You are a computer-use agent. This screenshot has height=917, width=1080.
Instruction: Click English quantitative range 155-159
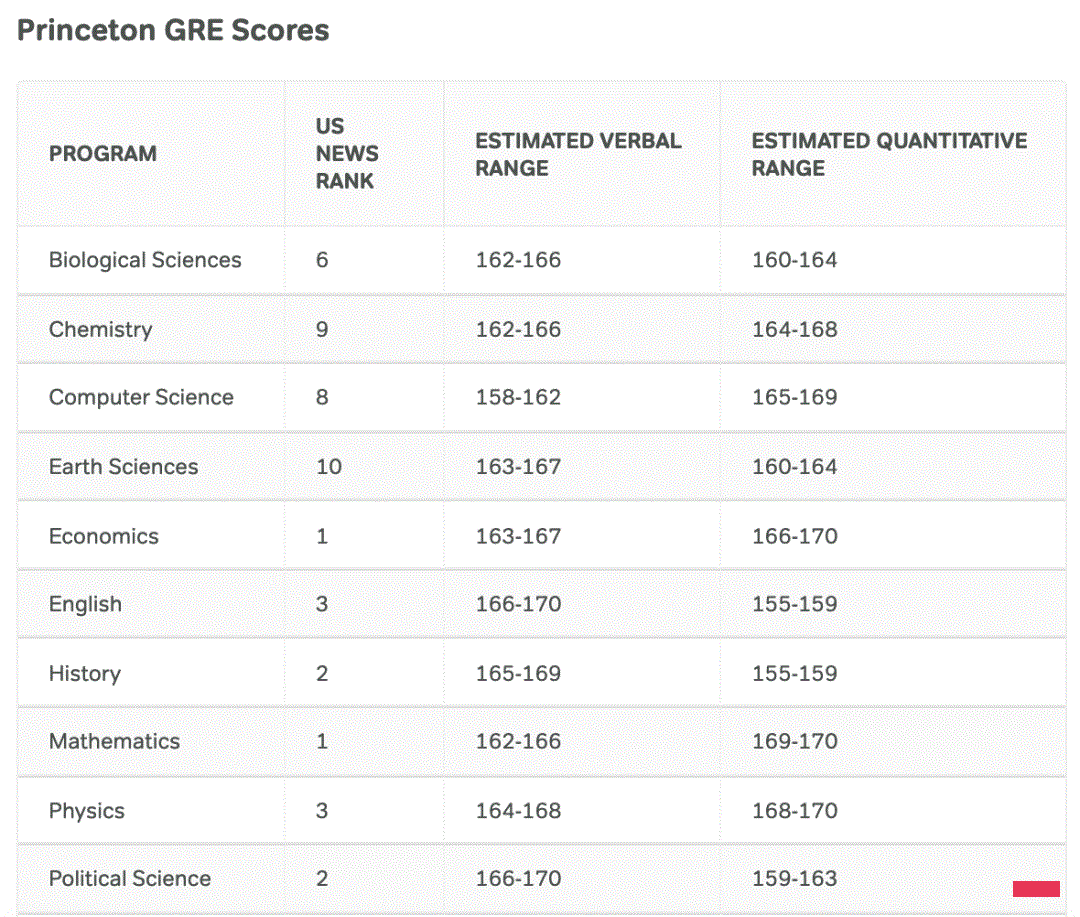794,604
